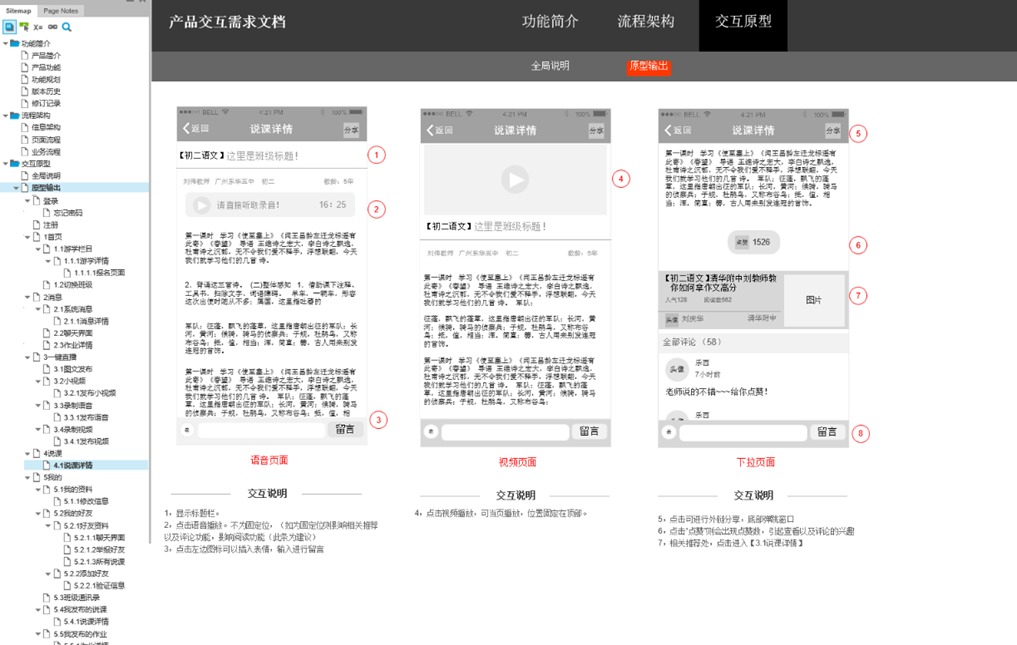
Task: Open the 全局说明 sub-navigation item
Action: (550, 66)
